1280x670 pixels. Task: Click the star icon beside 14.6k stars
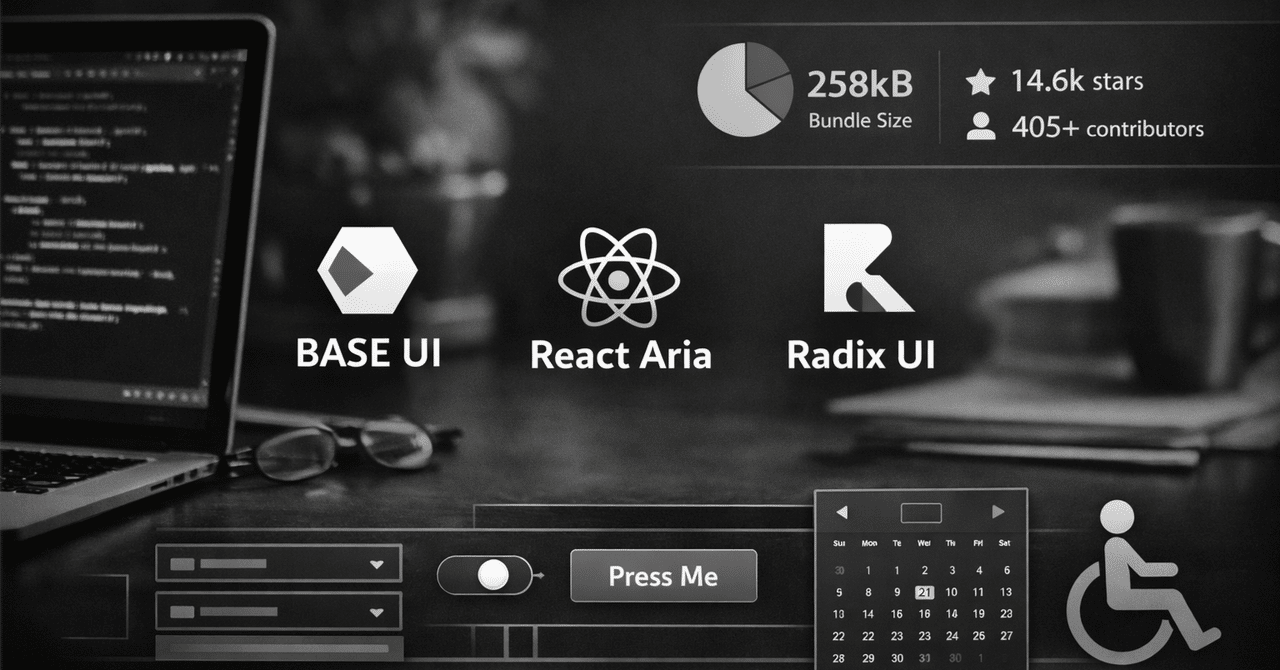point(981,82)
